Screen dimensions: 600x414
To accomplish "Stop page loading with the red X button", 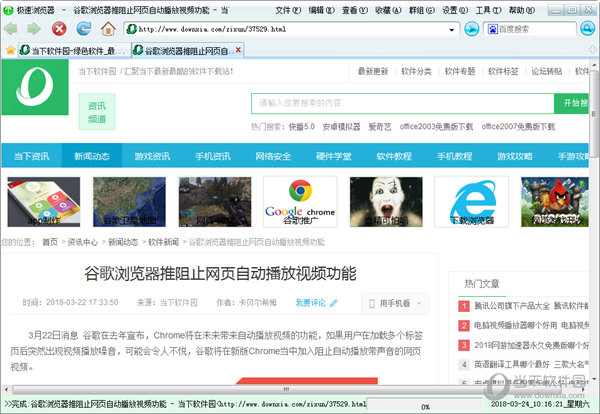I will (x=59, y=29).
